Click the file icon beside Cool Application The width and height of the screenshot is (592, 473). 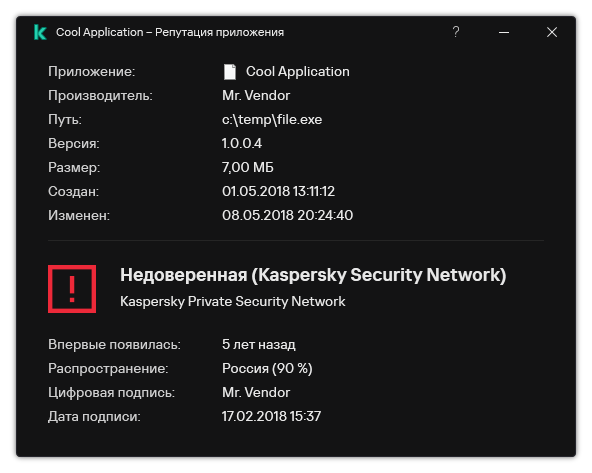[x=230, y=72]
